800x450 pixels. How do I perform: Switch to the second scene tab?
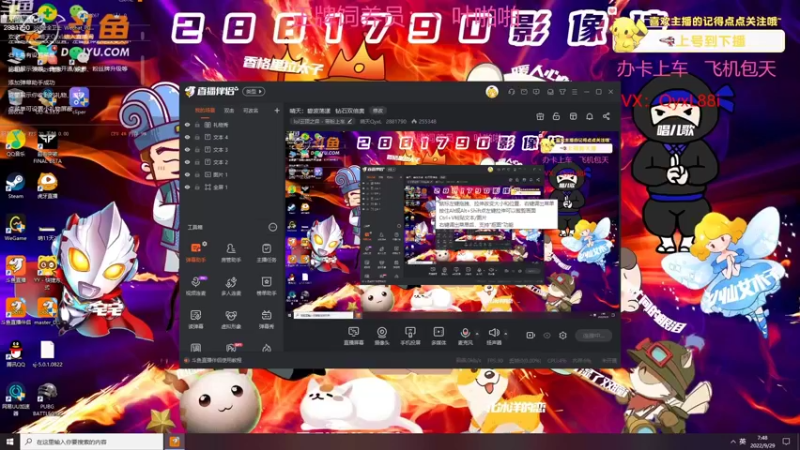point(229,110)
